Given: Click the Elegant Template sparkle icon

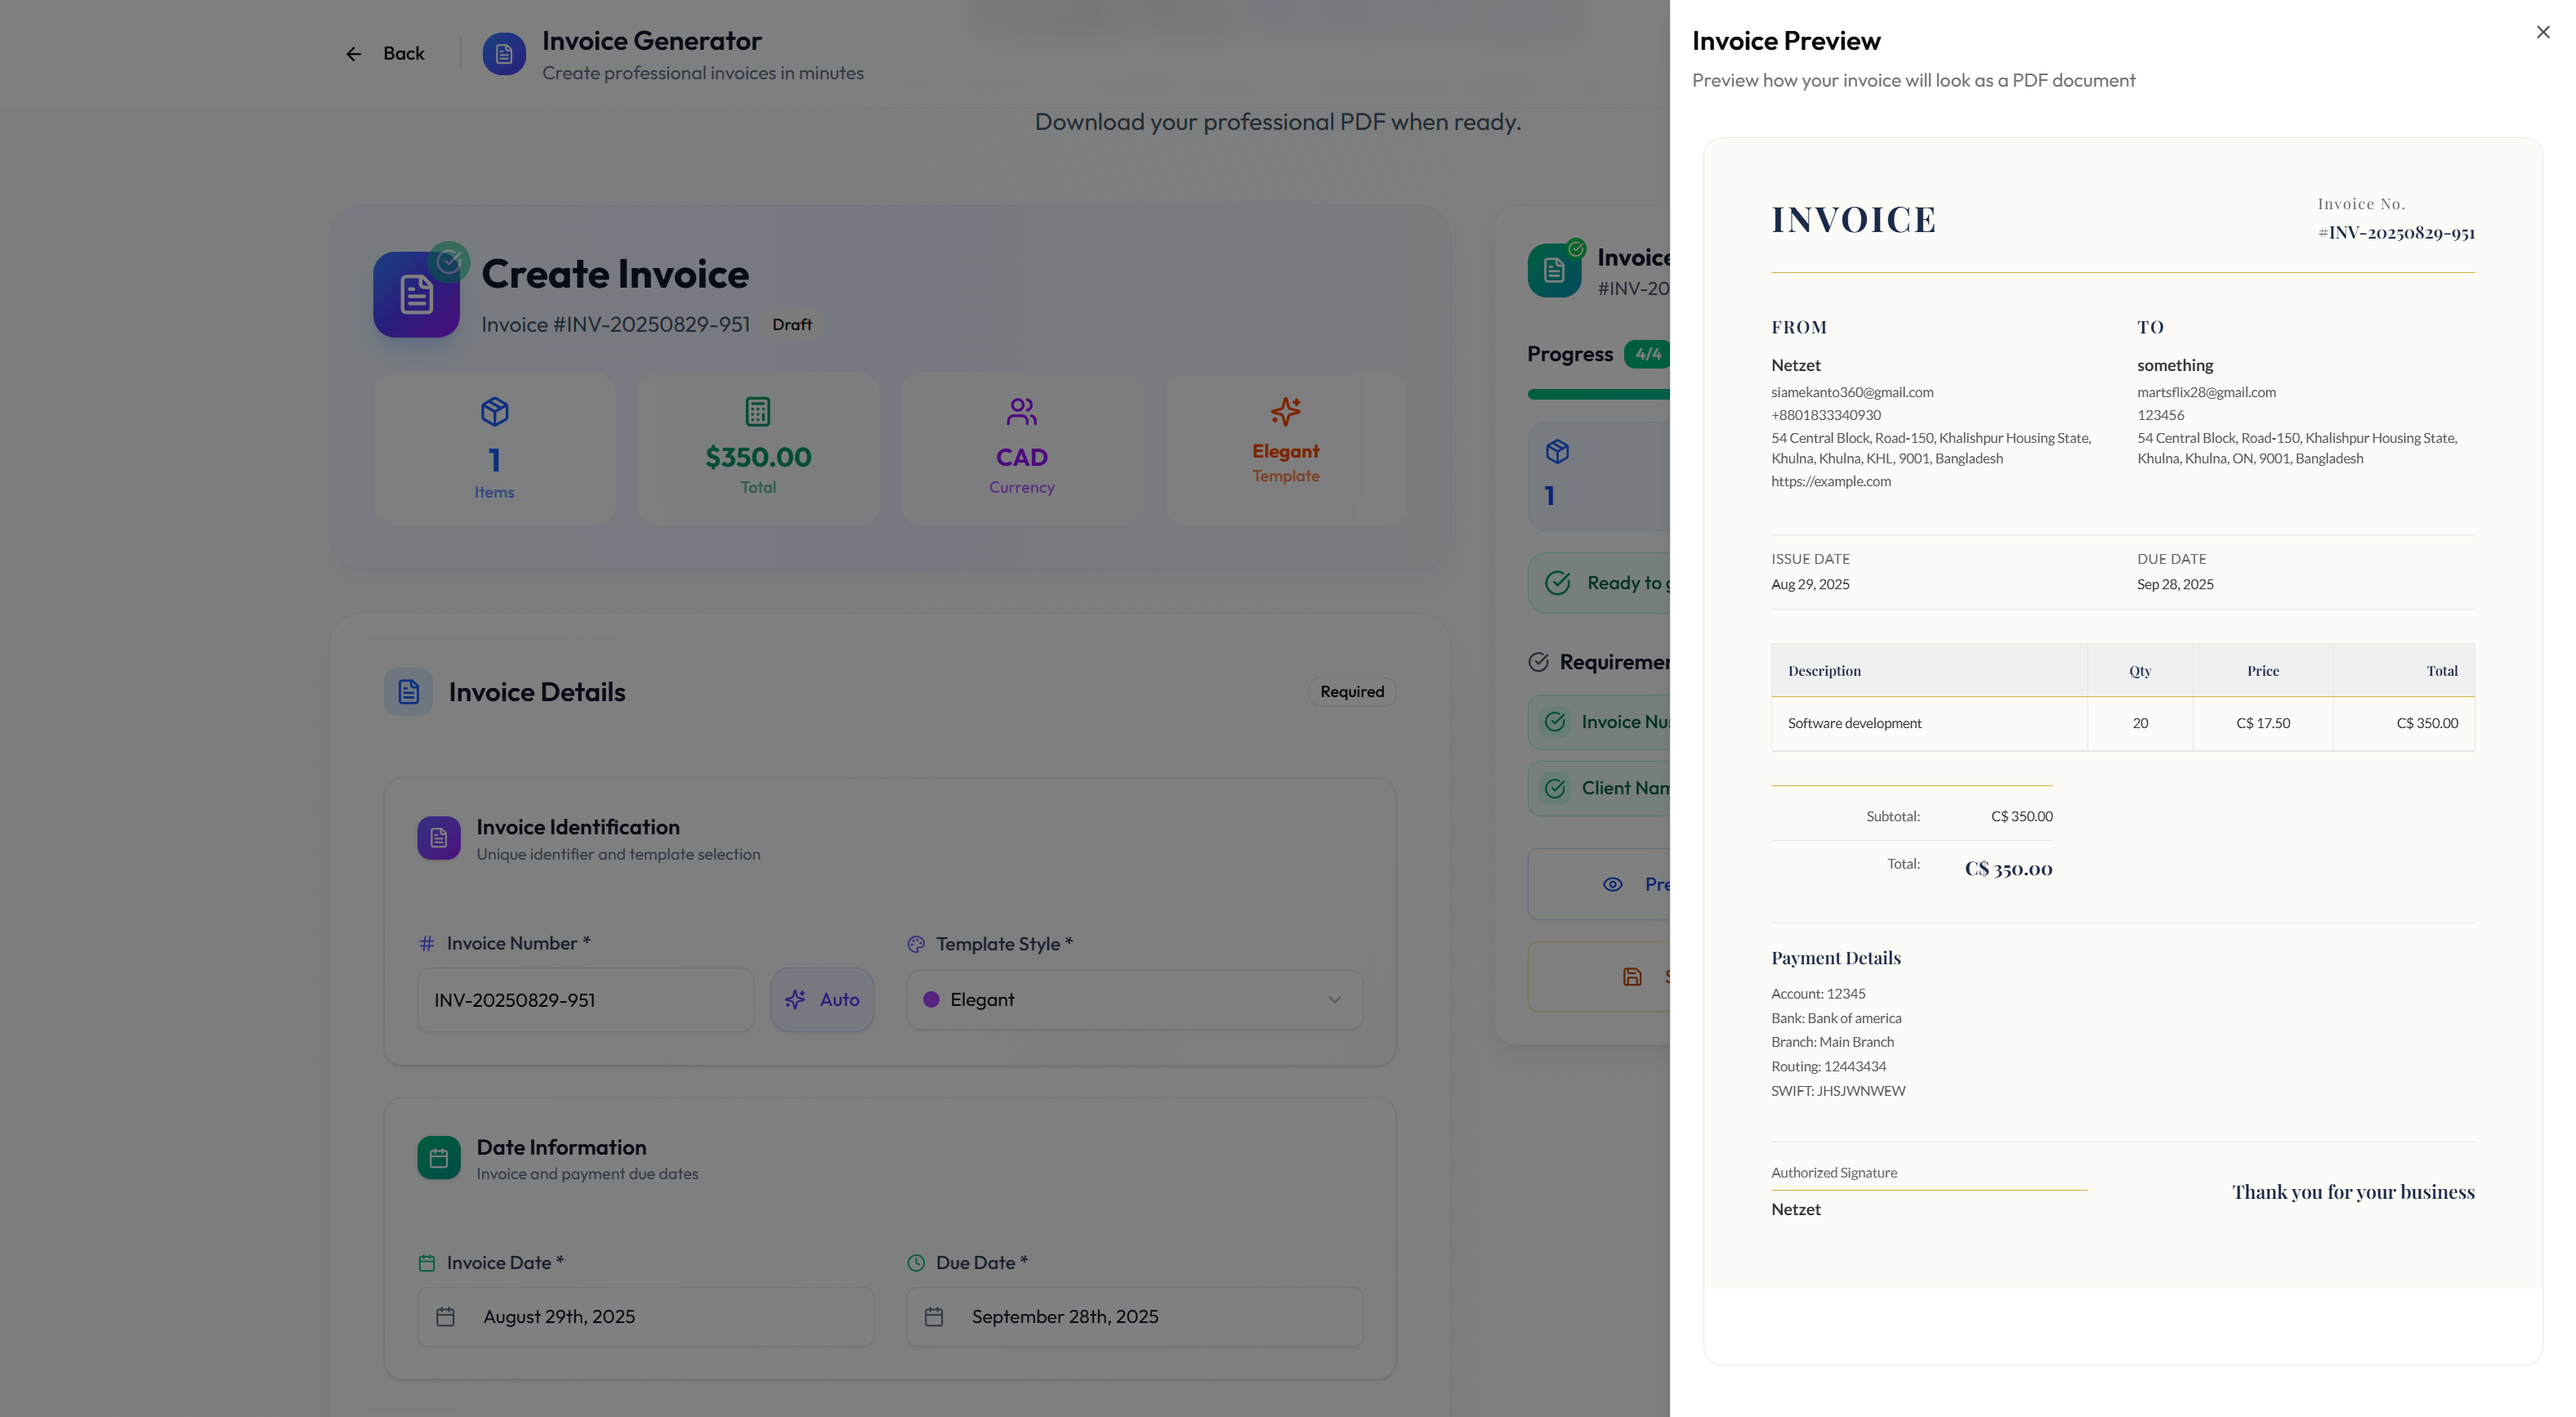Looking at the screenshot, I should click(x=1285, y=410).
